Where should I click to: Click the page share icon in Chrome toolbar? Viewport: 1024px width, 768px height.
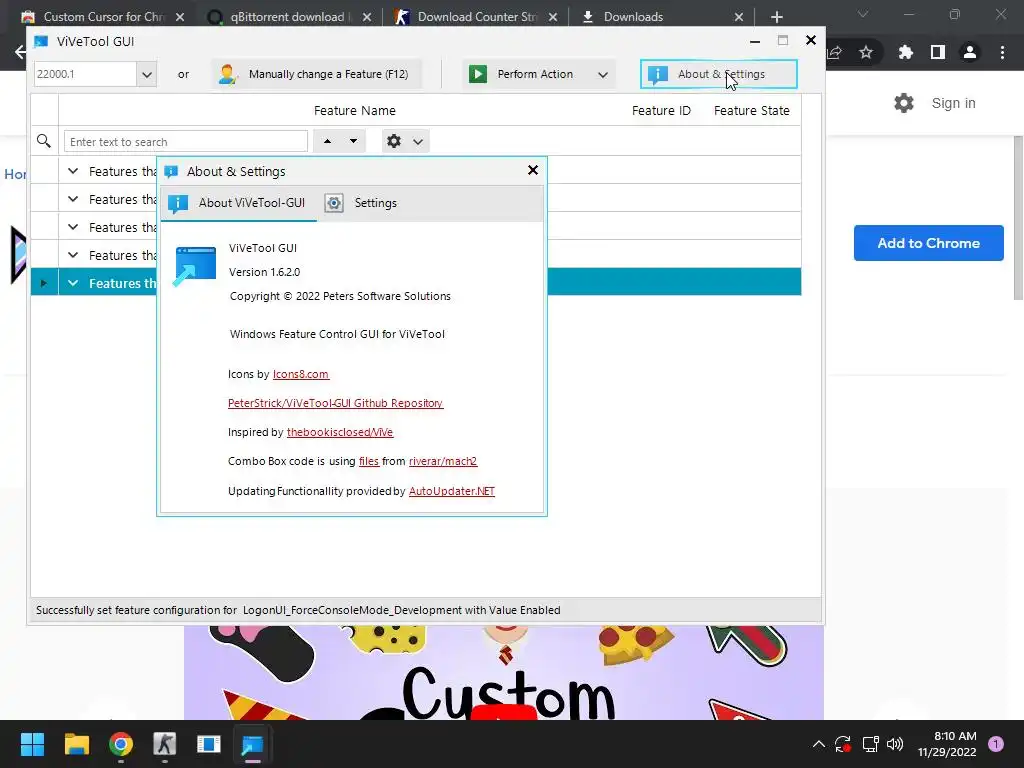tap(834, 52)
